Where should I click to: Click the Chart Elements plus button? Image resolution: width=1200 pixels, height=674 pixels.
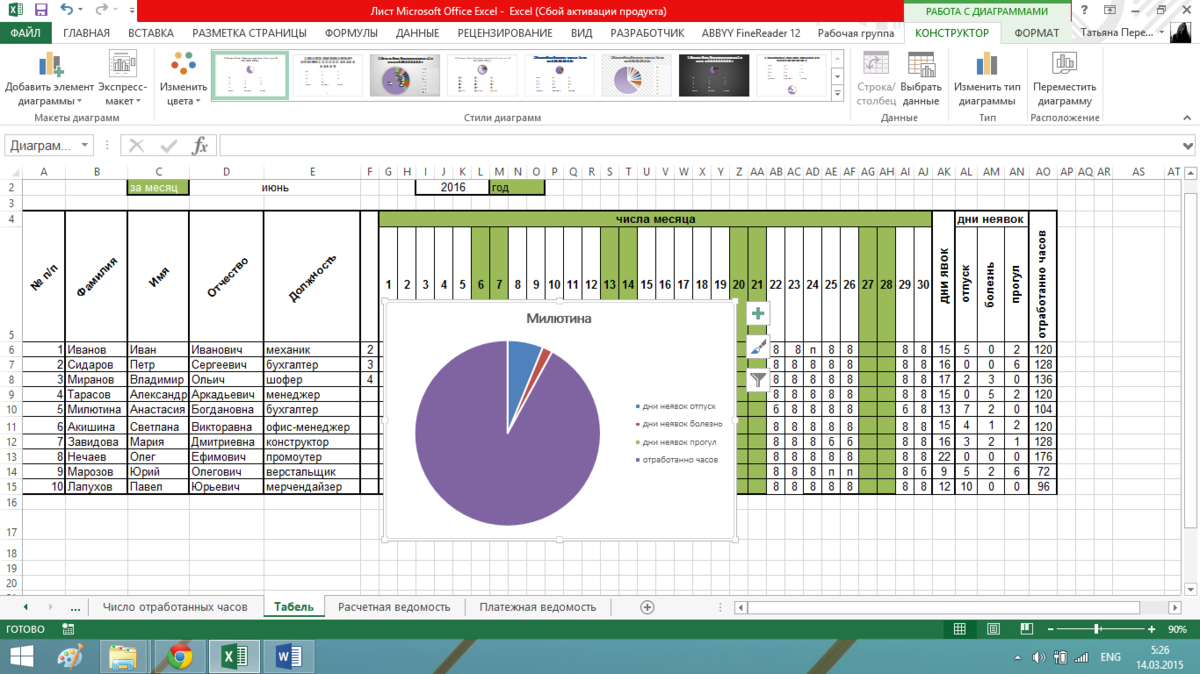[x=758, y=314]
